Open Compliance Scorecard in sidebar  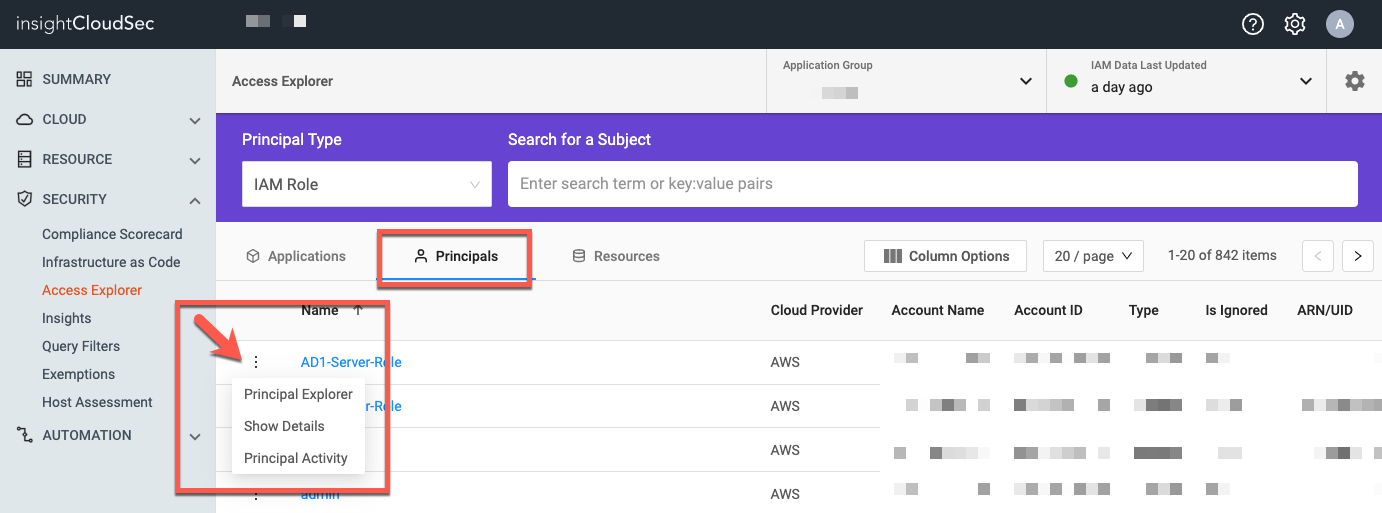point(112,234)
